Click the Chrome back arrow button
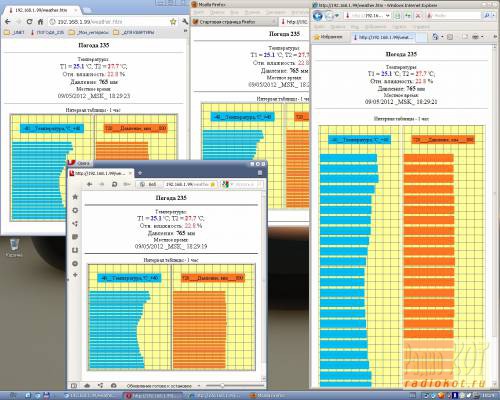The width and height of the screenshot is (500, 400). pos(7,22)
